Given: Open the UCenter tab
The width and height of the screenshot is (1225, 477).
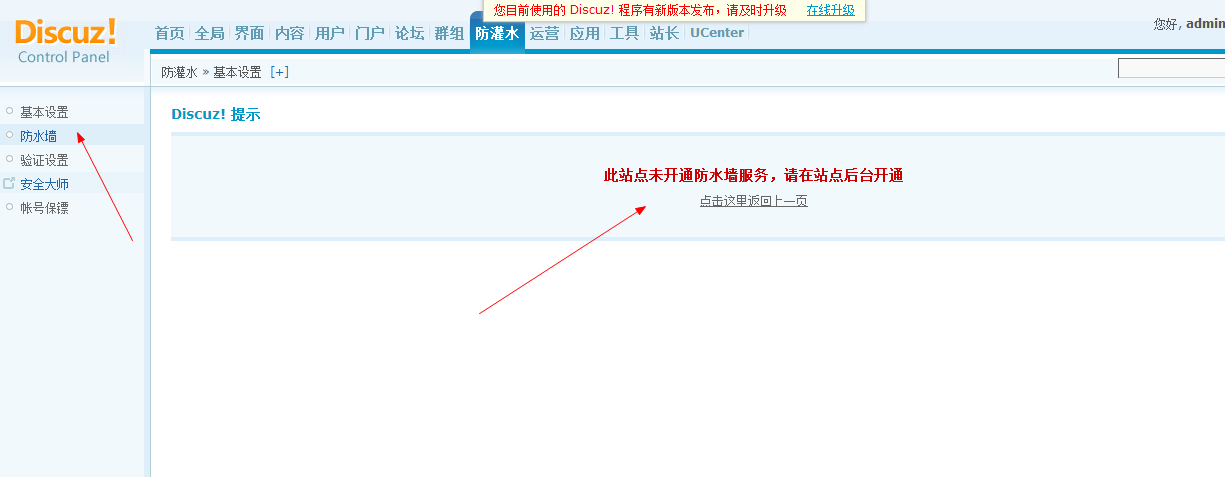Looking at the screenshot, I should pos(717,33).
